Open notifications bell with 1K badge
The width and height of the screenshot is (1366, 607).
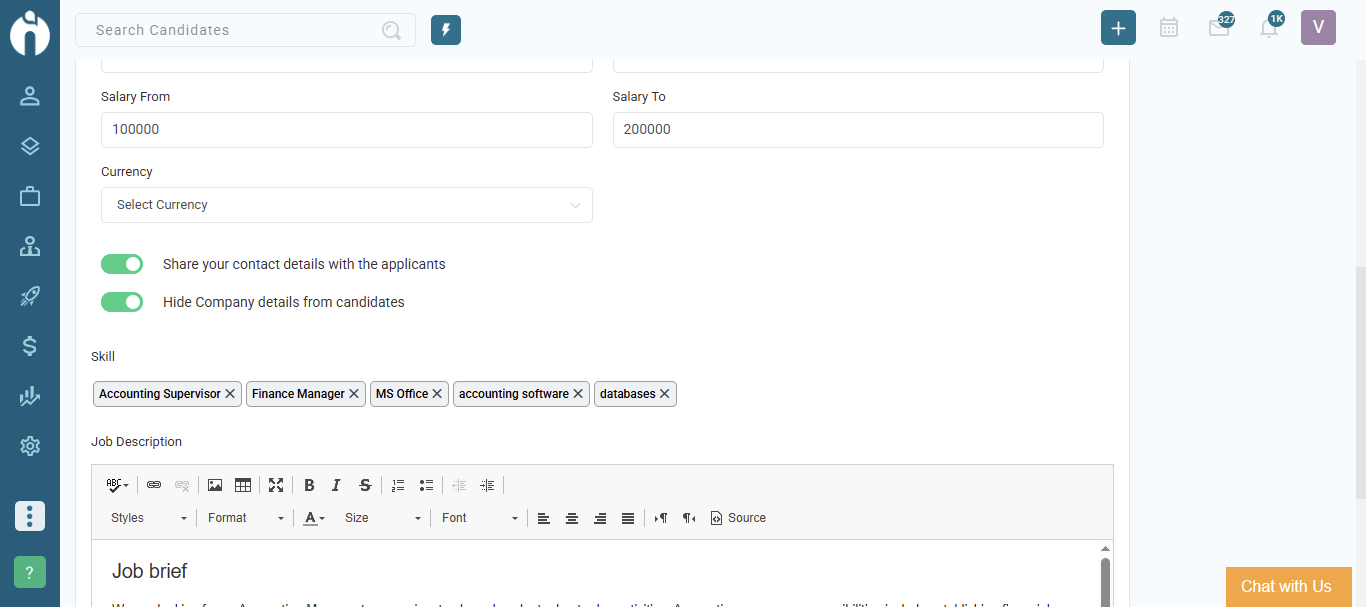(1270, 27)
